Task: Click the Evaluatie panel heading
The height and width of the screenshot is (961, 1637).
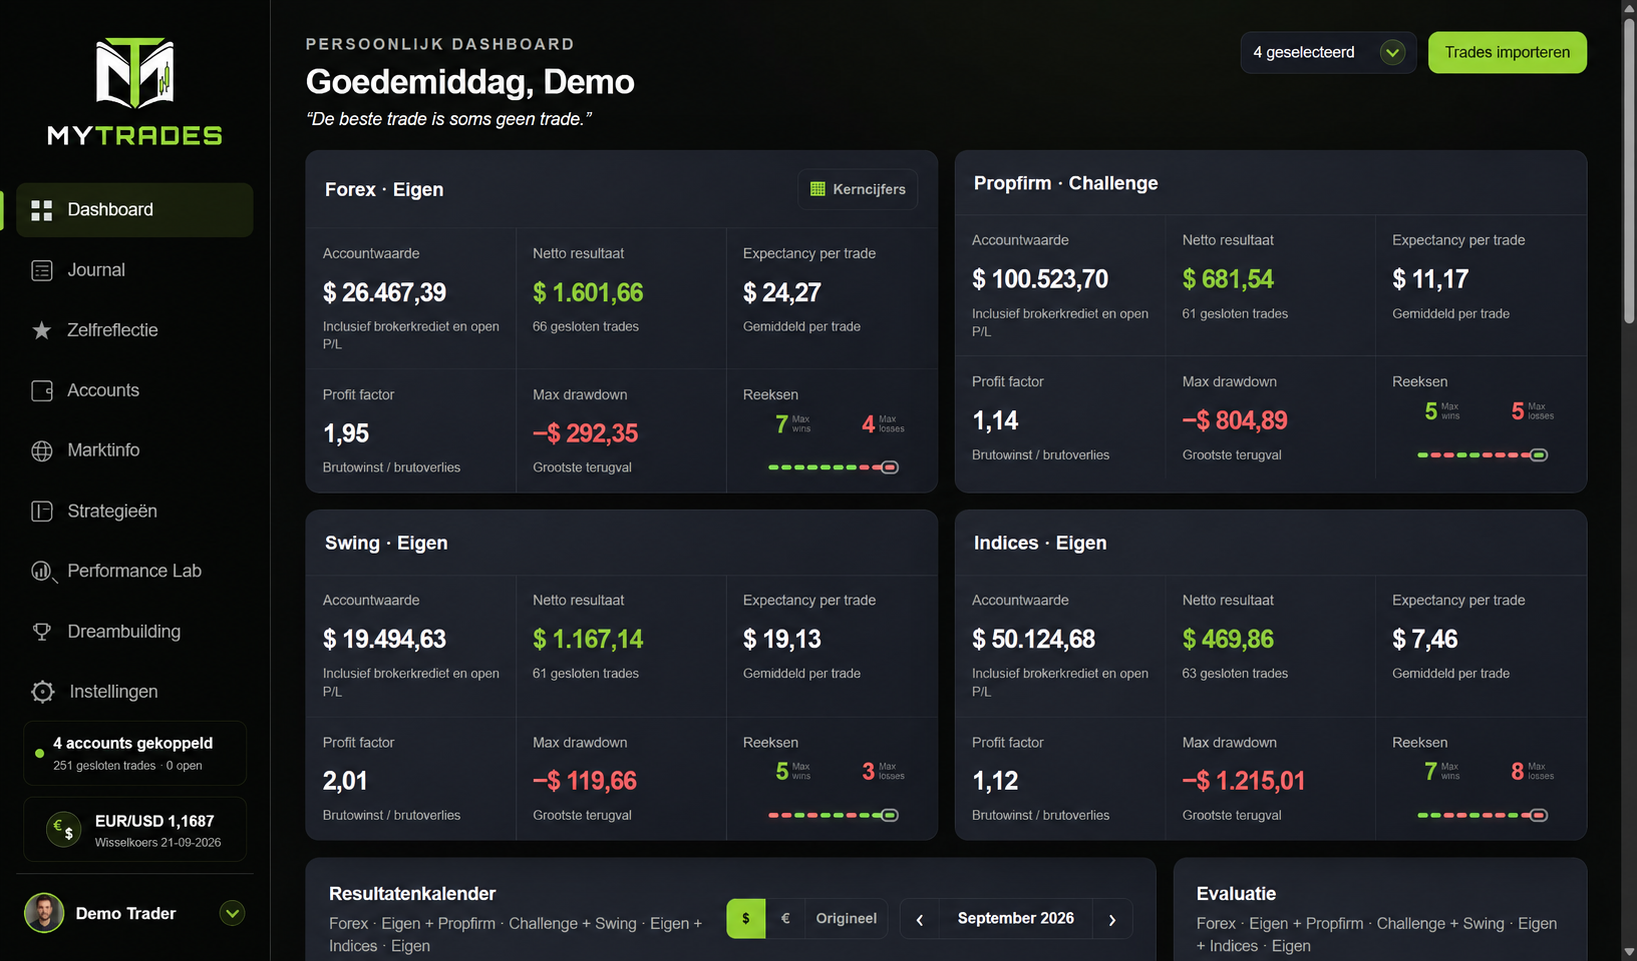Action: (1236, 894)
